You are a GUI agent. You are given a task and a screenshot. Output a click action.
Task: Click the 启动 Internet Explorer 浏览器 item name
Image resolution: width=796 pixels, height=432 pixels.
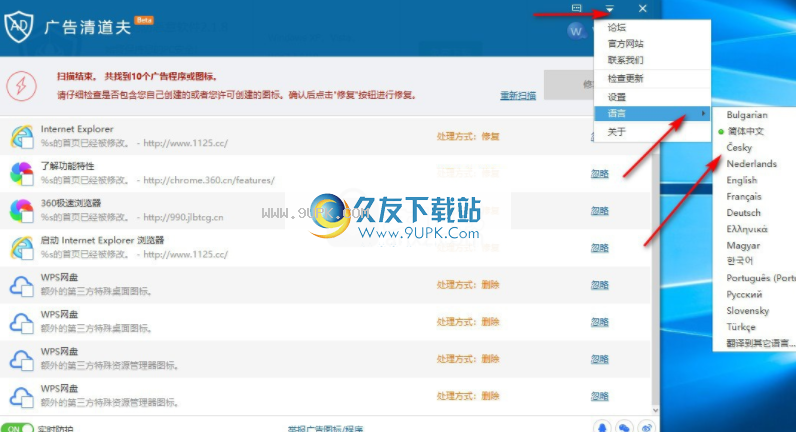[x=103, y=240]
